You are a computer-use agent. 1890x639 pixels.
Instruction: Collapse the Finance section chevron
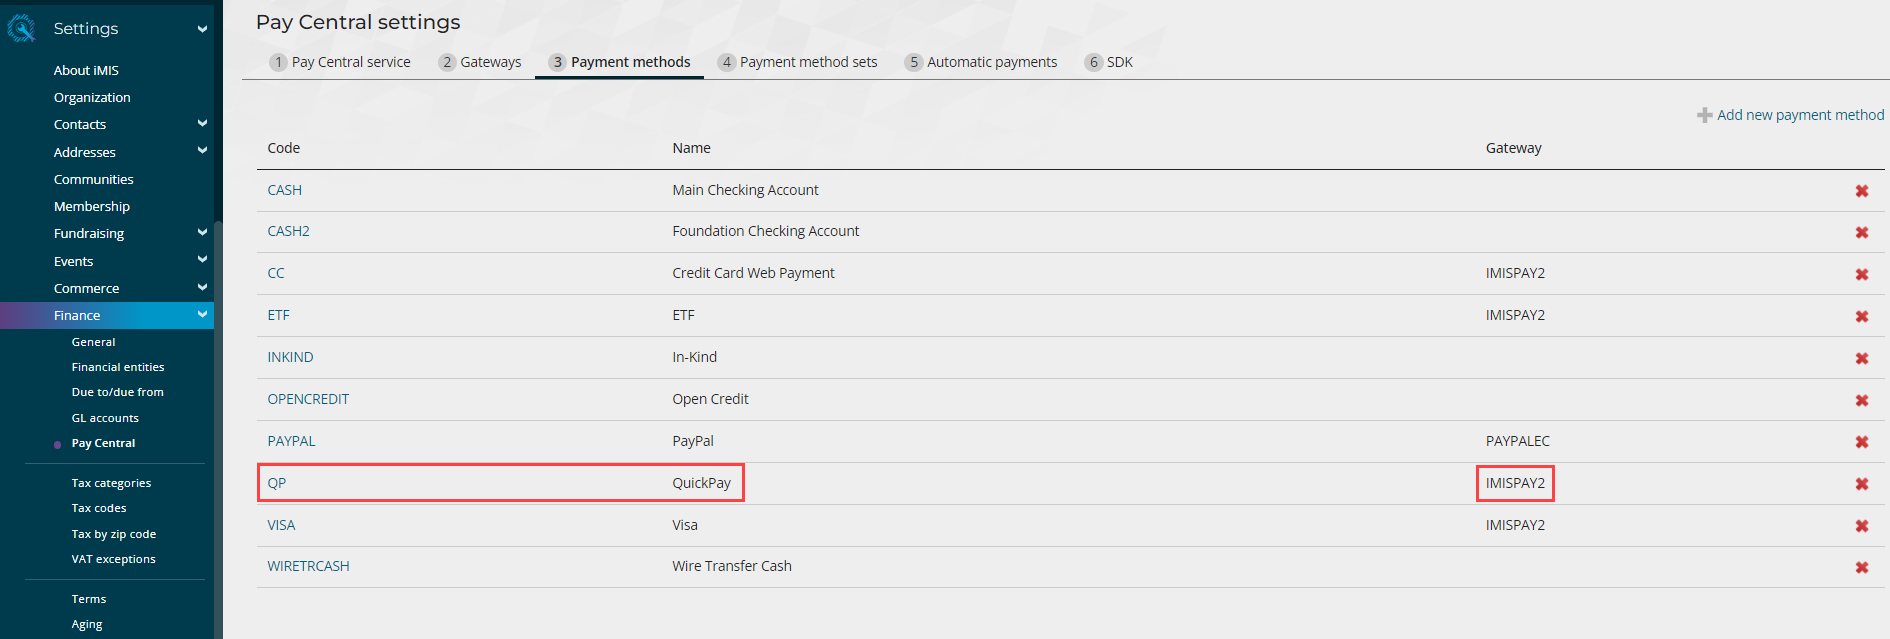[202, 315]
